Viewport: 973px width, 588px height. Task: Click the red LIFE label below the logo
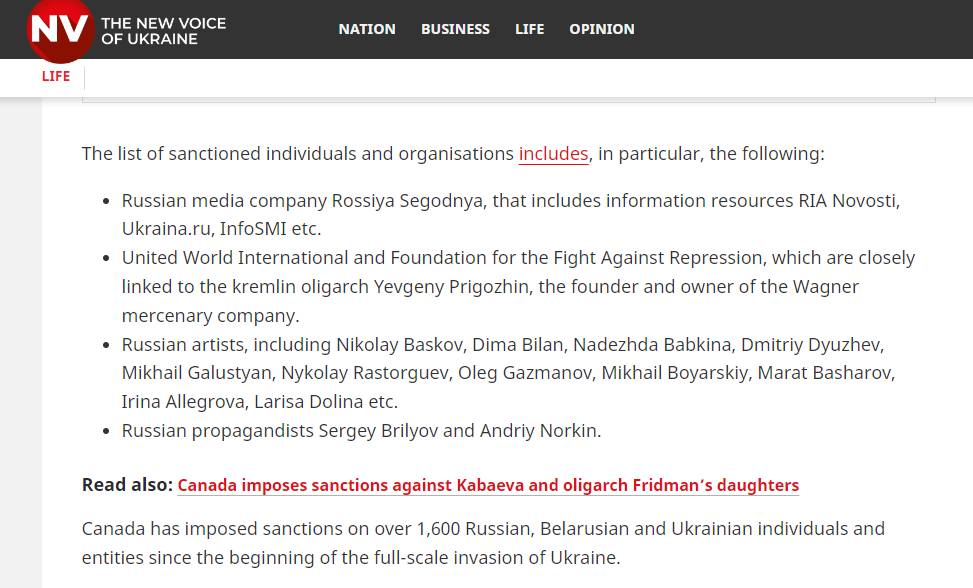56,77
